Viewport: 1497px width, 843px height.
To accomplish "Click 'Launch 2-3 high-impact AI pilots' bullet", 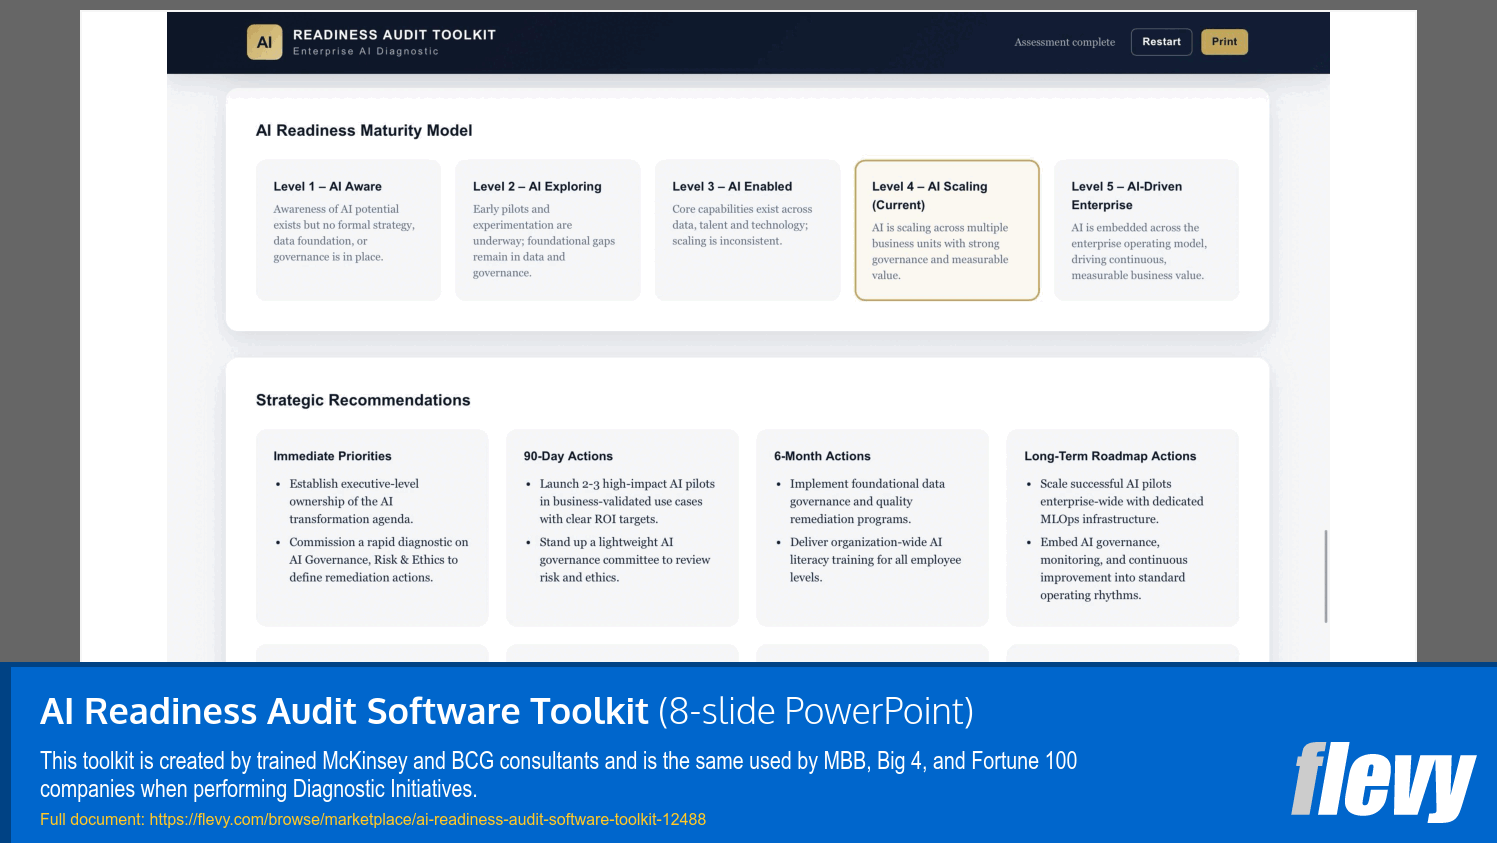I will (627, 501).
